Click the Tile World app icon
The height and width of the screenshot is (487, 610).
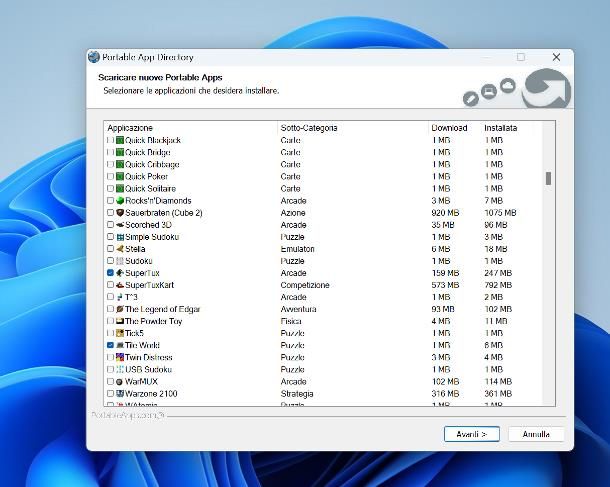pos(120,345)
